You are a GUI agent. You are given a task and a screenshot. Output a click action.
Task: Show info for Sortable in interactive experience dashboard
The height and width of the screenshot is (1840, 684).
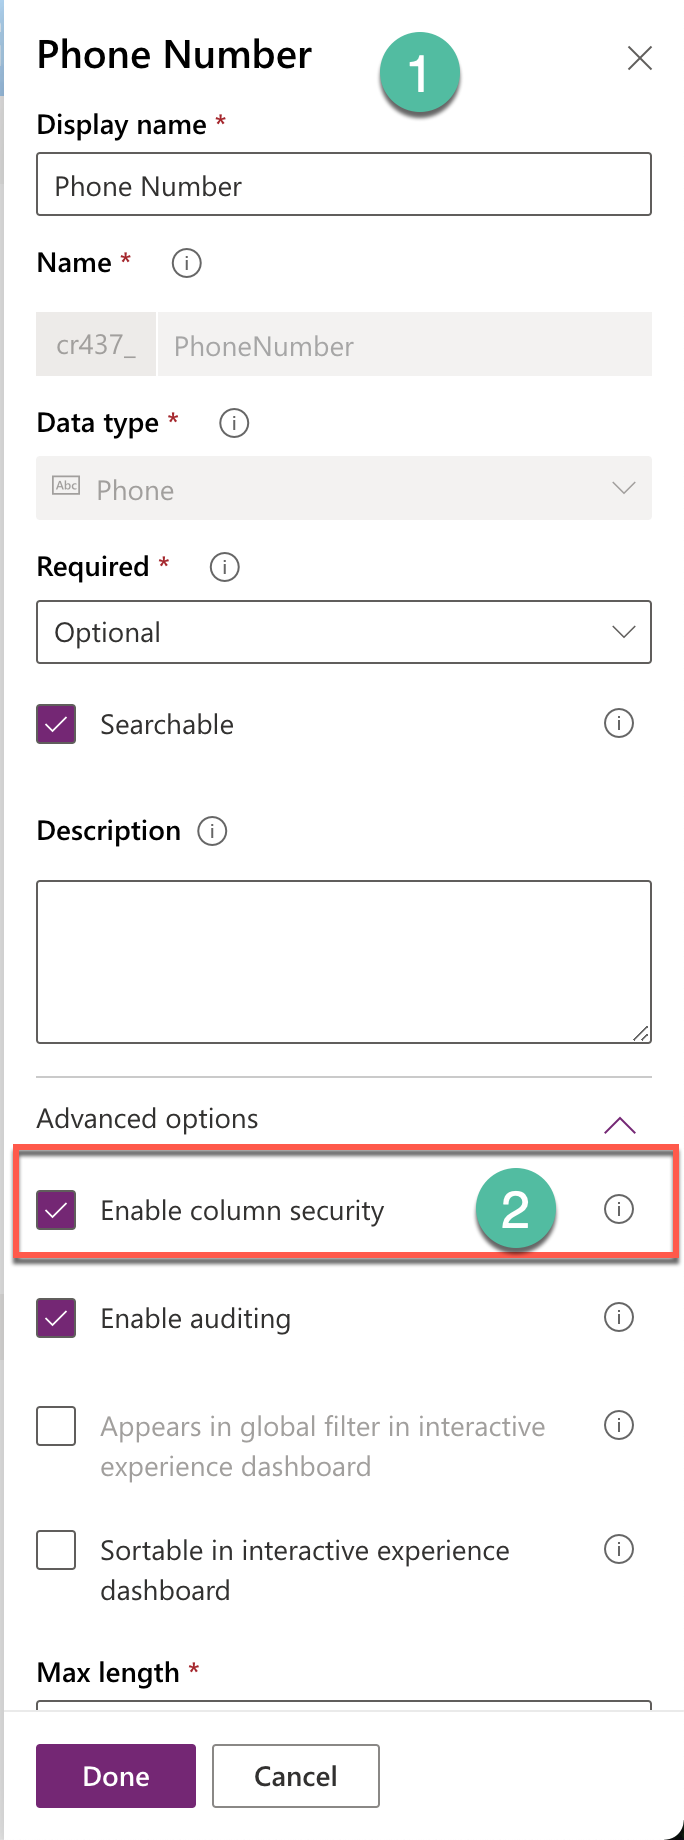point(619,1549)
